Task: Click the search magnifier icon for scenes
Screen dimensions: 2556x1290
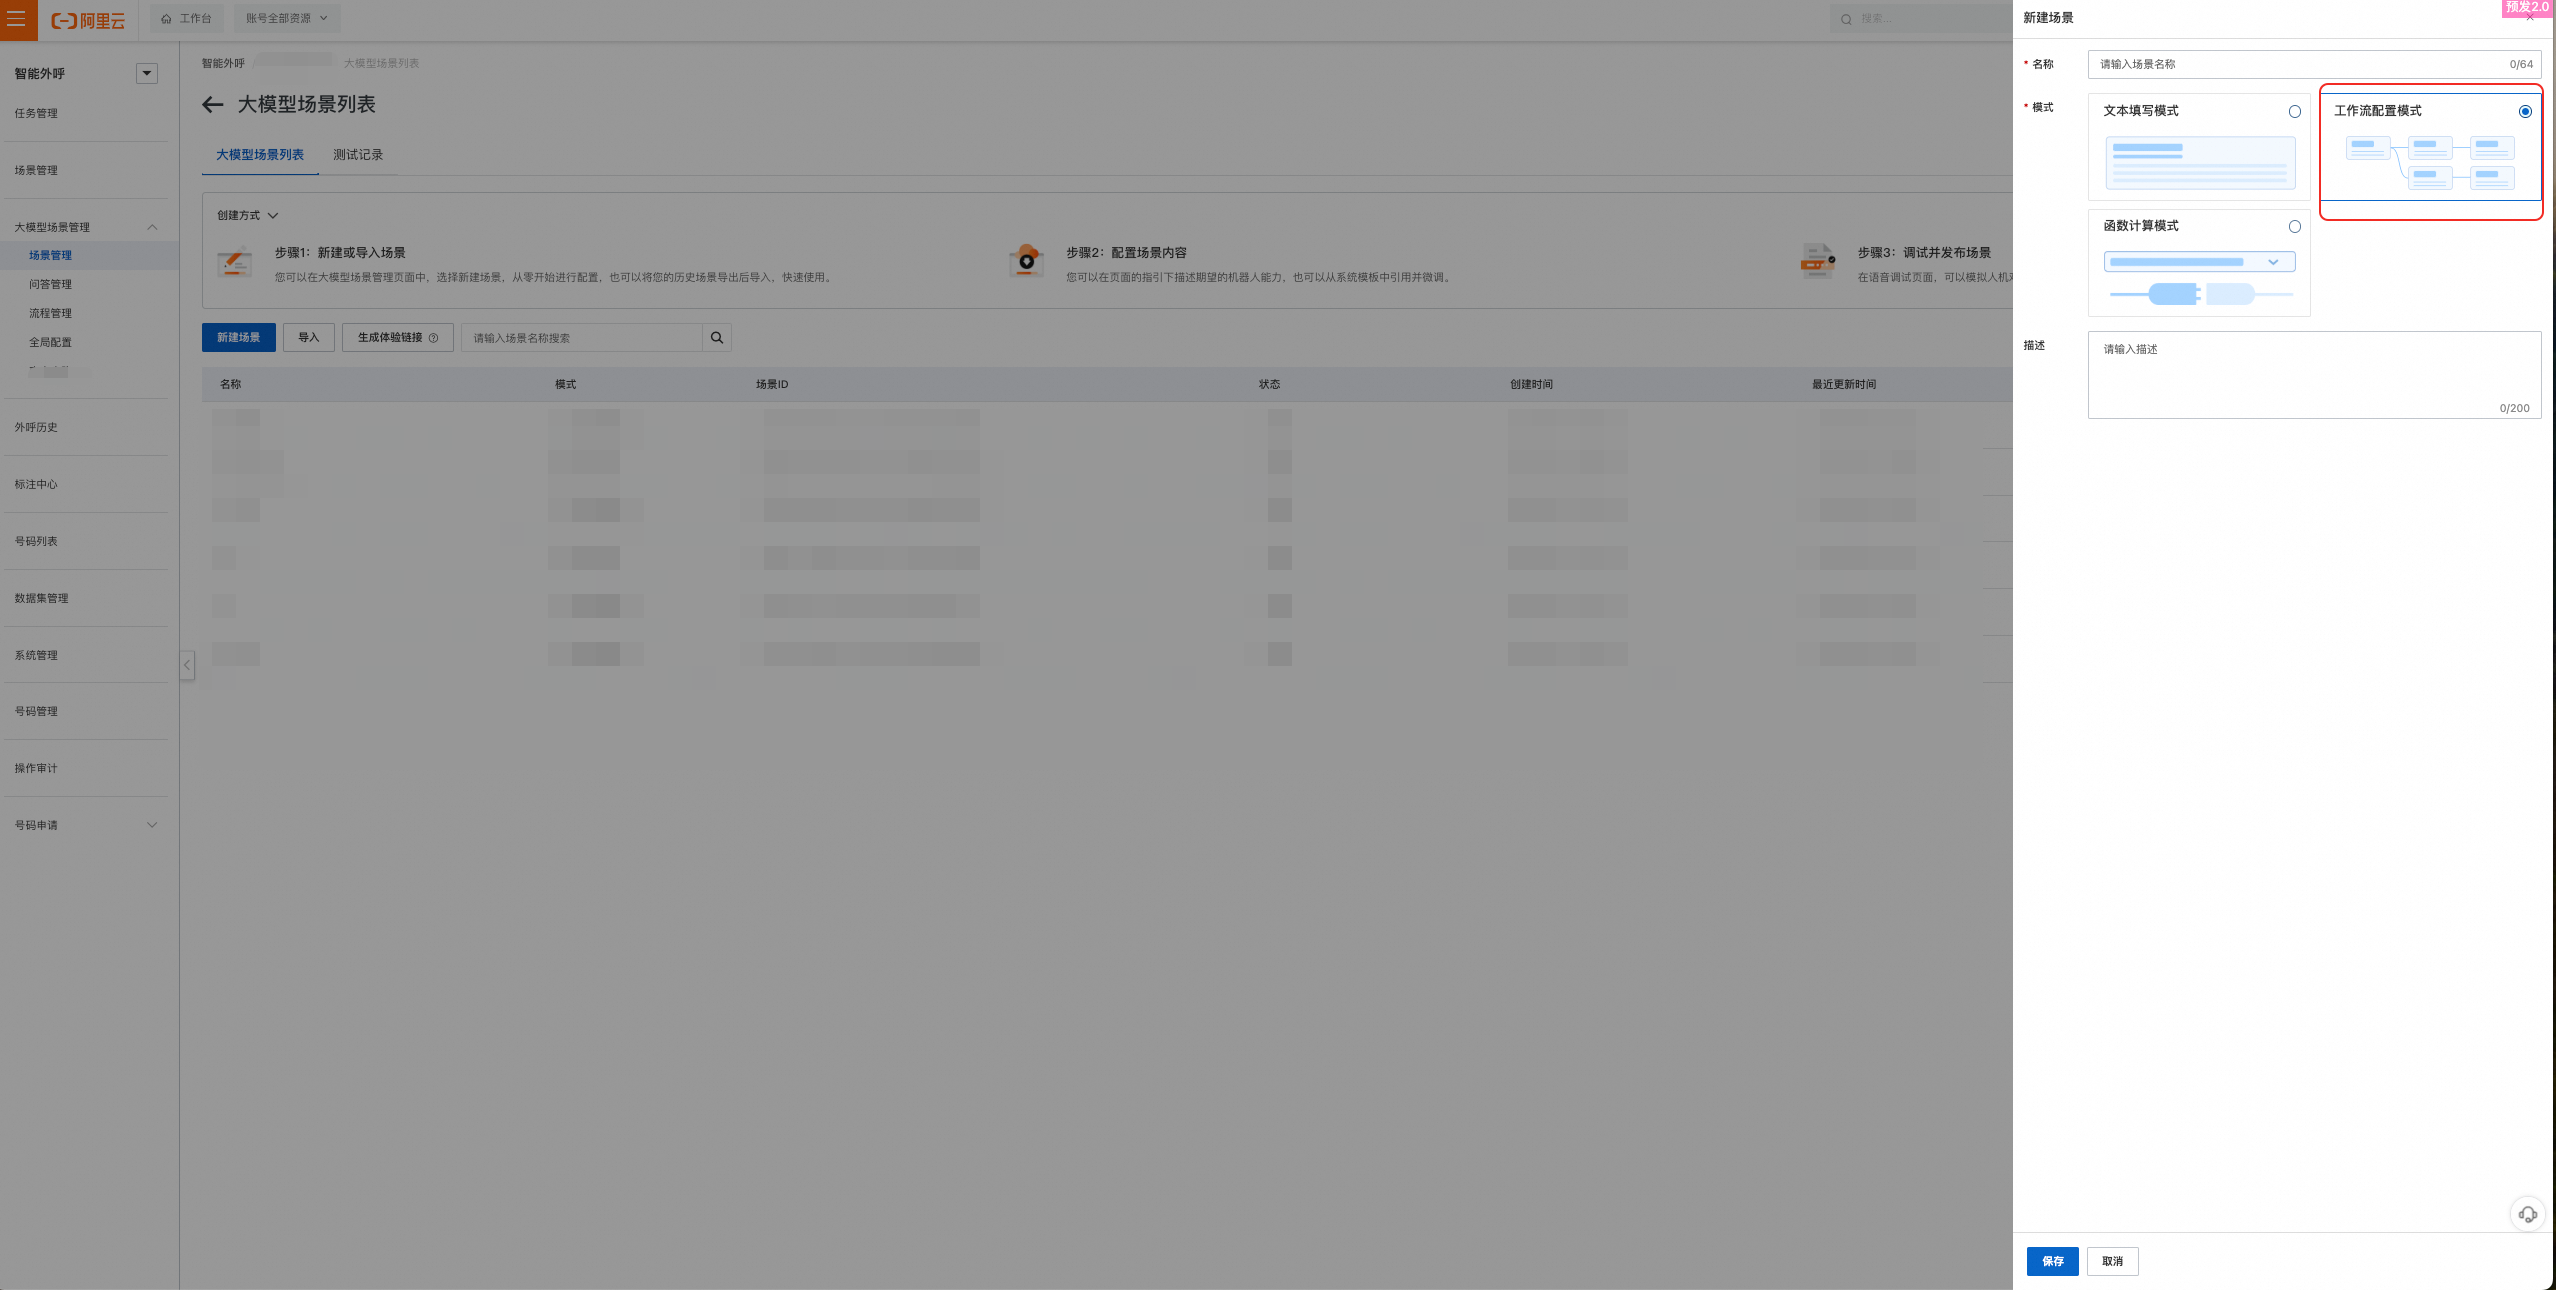Action: [716, 338]
